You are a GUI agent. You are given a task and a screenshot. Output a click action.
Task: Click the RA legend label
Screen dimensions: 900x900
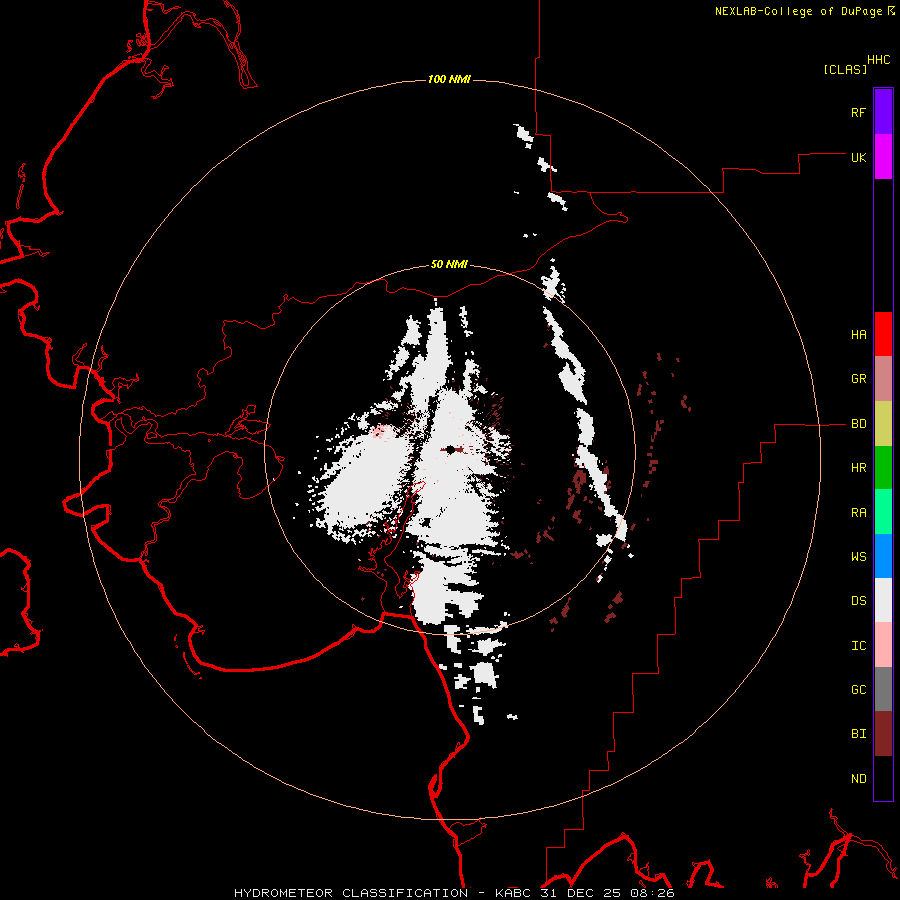coord(858,513)
